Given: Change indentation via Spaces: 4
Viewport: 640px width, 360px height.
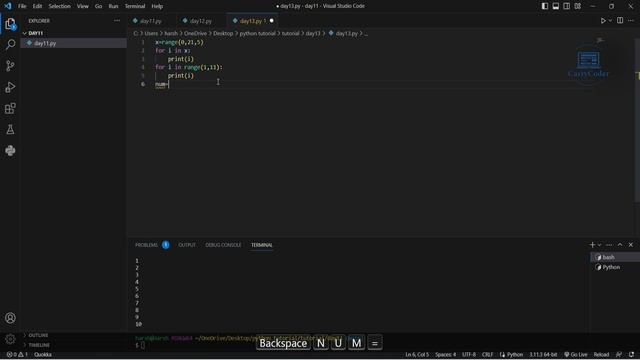Looking at the screenshot, I should 445,354.
